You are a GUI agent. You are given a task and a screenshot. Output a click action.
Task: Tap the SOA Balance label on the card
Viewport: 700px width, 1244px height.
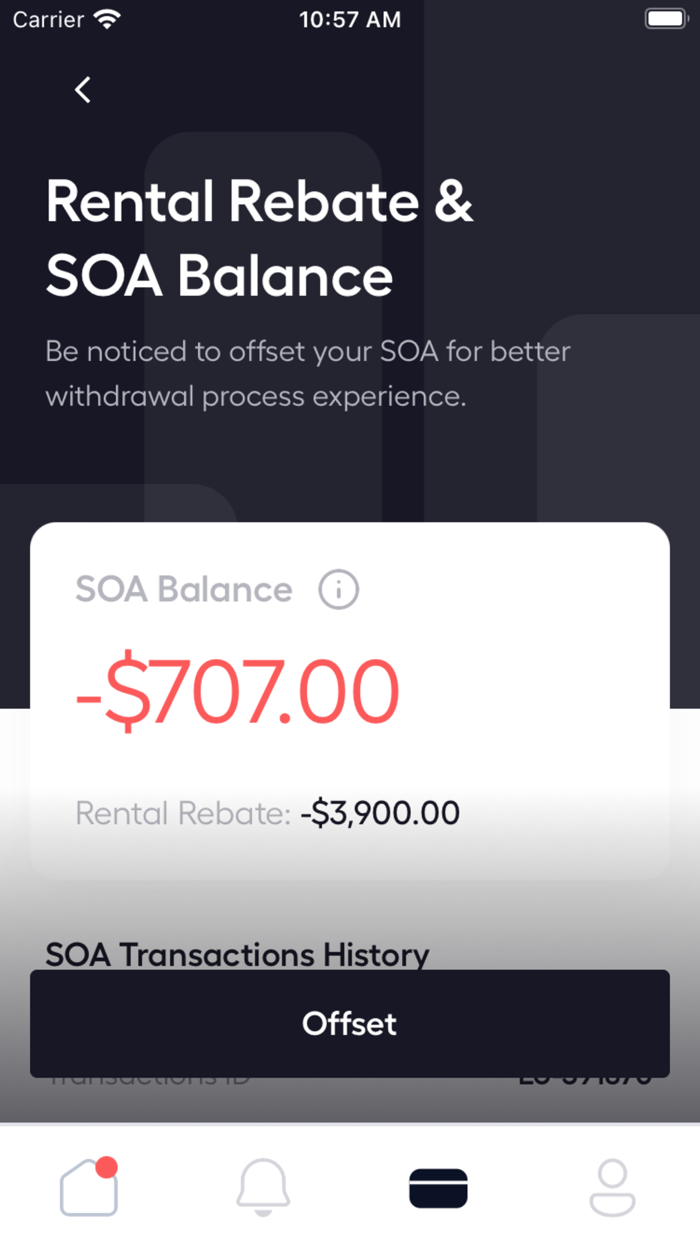(x=183, y=590)
